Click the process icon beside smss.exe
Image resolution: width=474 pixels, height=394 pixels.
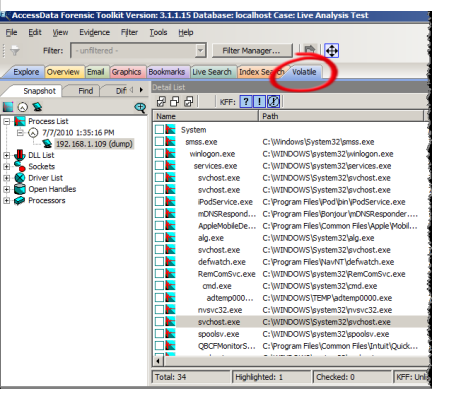pyautogui.click(x=171, y=141)
